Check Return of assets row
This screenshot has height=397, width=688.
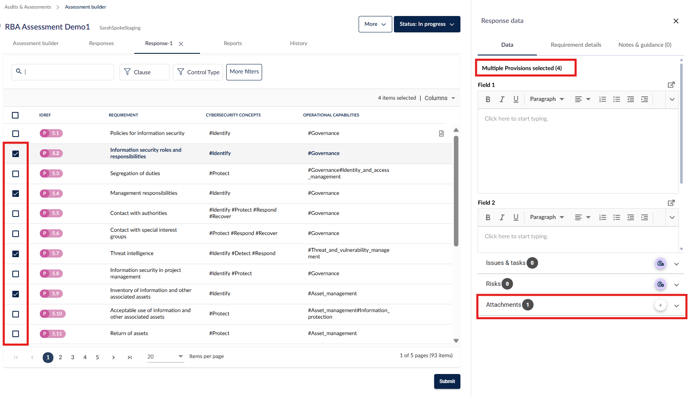(x=15, y=334)
